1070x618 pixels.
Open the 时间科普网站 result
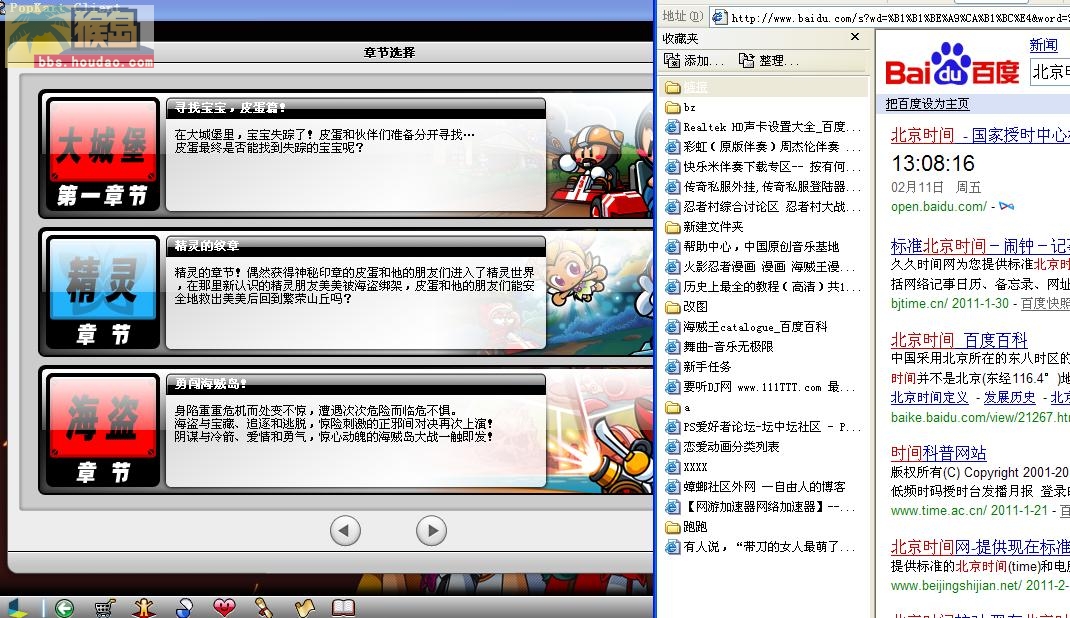pos(938,453)
